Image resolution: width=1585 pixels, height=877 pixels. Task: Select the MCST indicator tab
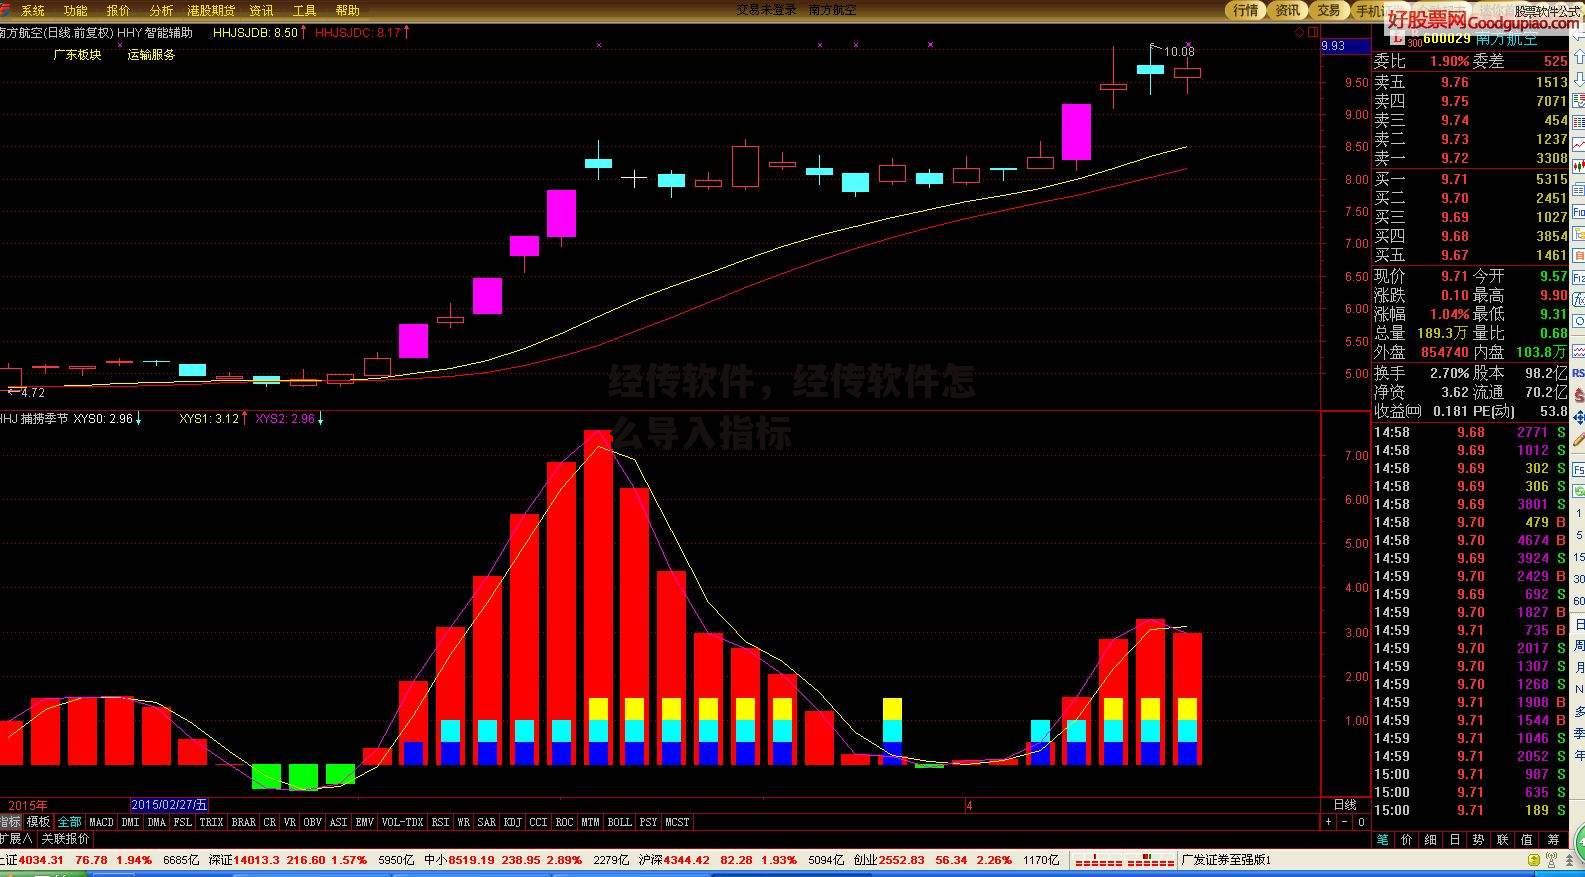coord(677,822)
